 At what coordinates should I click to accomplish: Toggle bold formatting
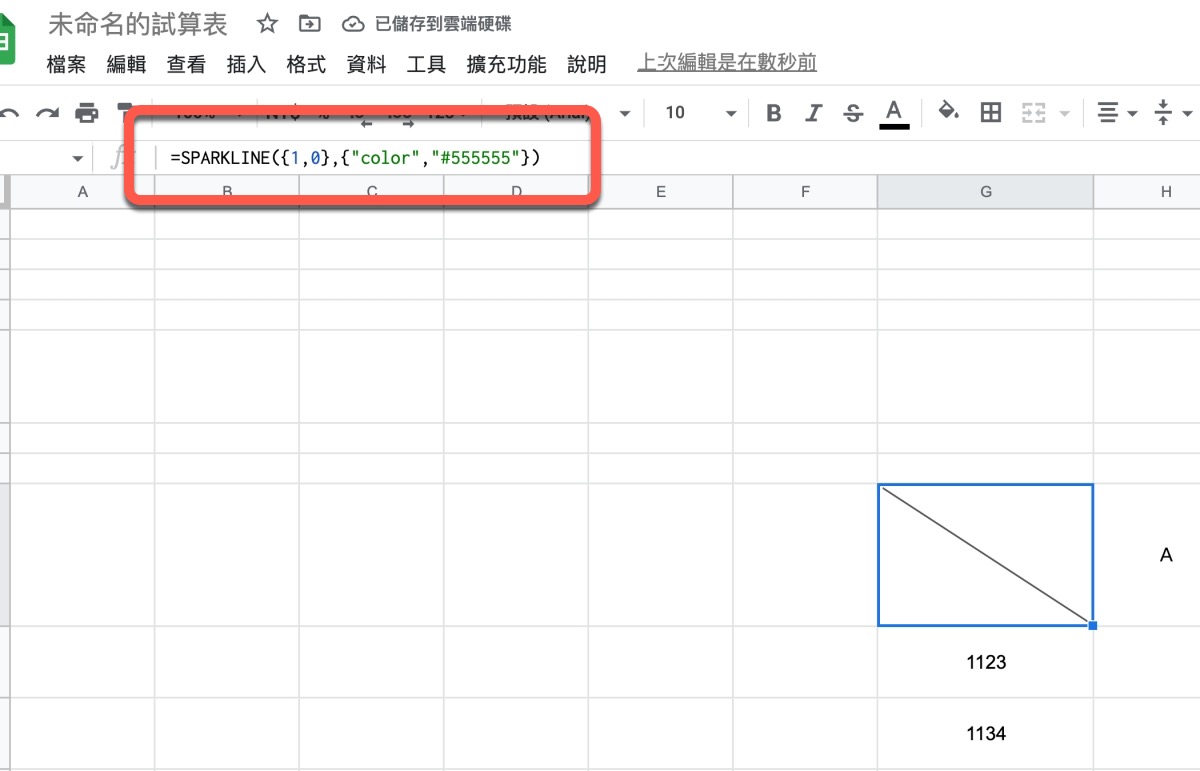773,112
